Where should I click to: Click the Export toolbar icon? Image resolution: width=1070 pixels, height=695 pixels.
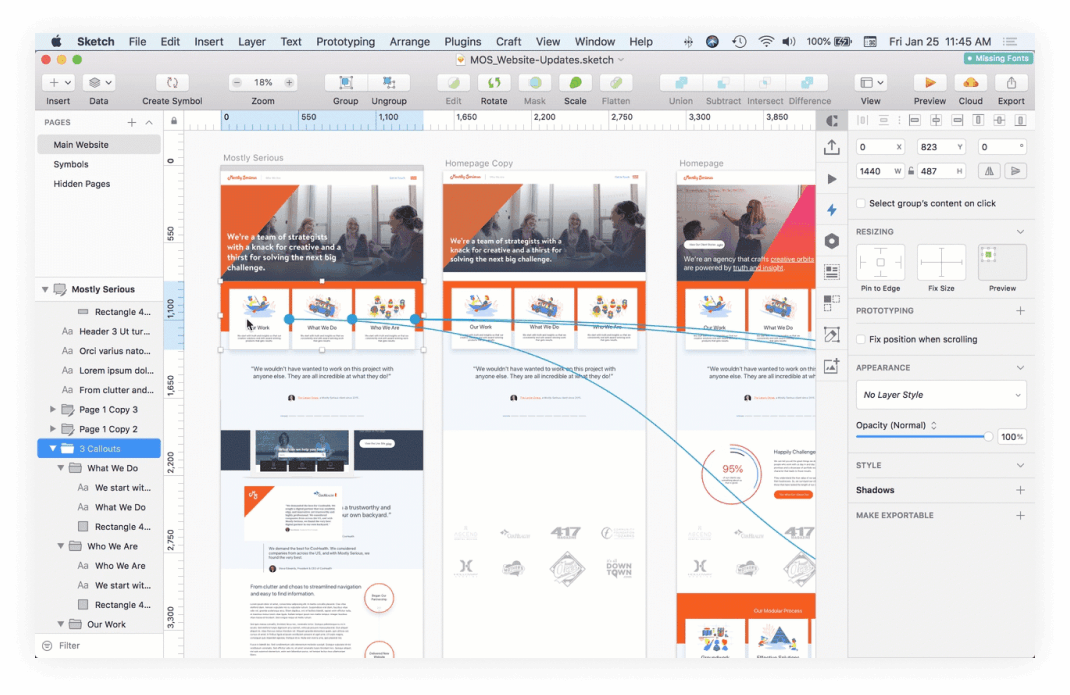[1011, 83]
